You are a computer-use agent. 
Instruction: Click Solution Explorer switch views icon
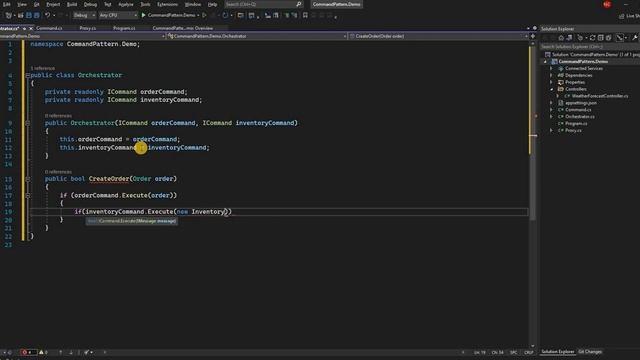coord(569,38)
